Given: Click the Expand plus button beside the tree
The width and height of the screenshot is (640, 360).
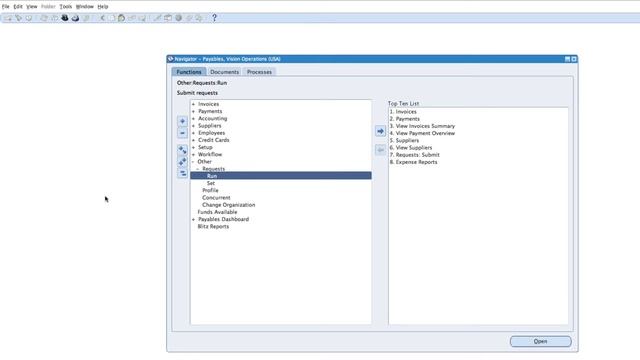Looking at the screenshot, I should point(182,121).
